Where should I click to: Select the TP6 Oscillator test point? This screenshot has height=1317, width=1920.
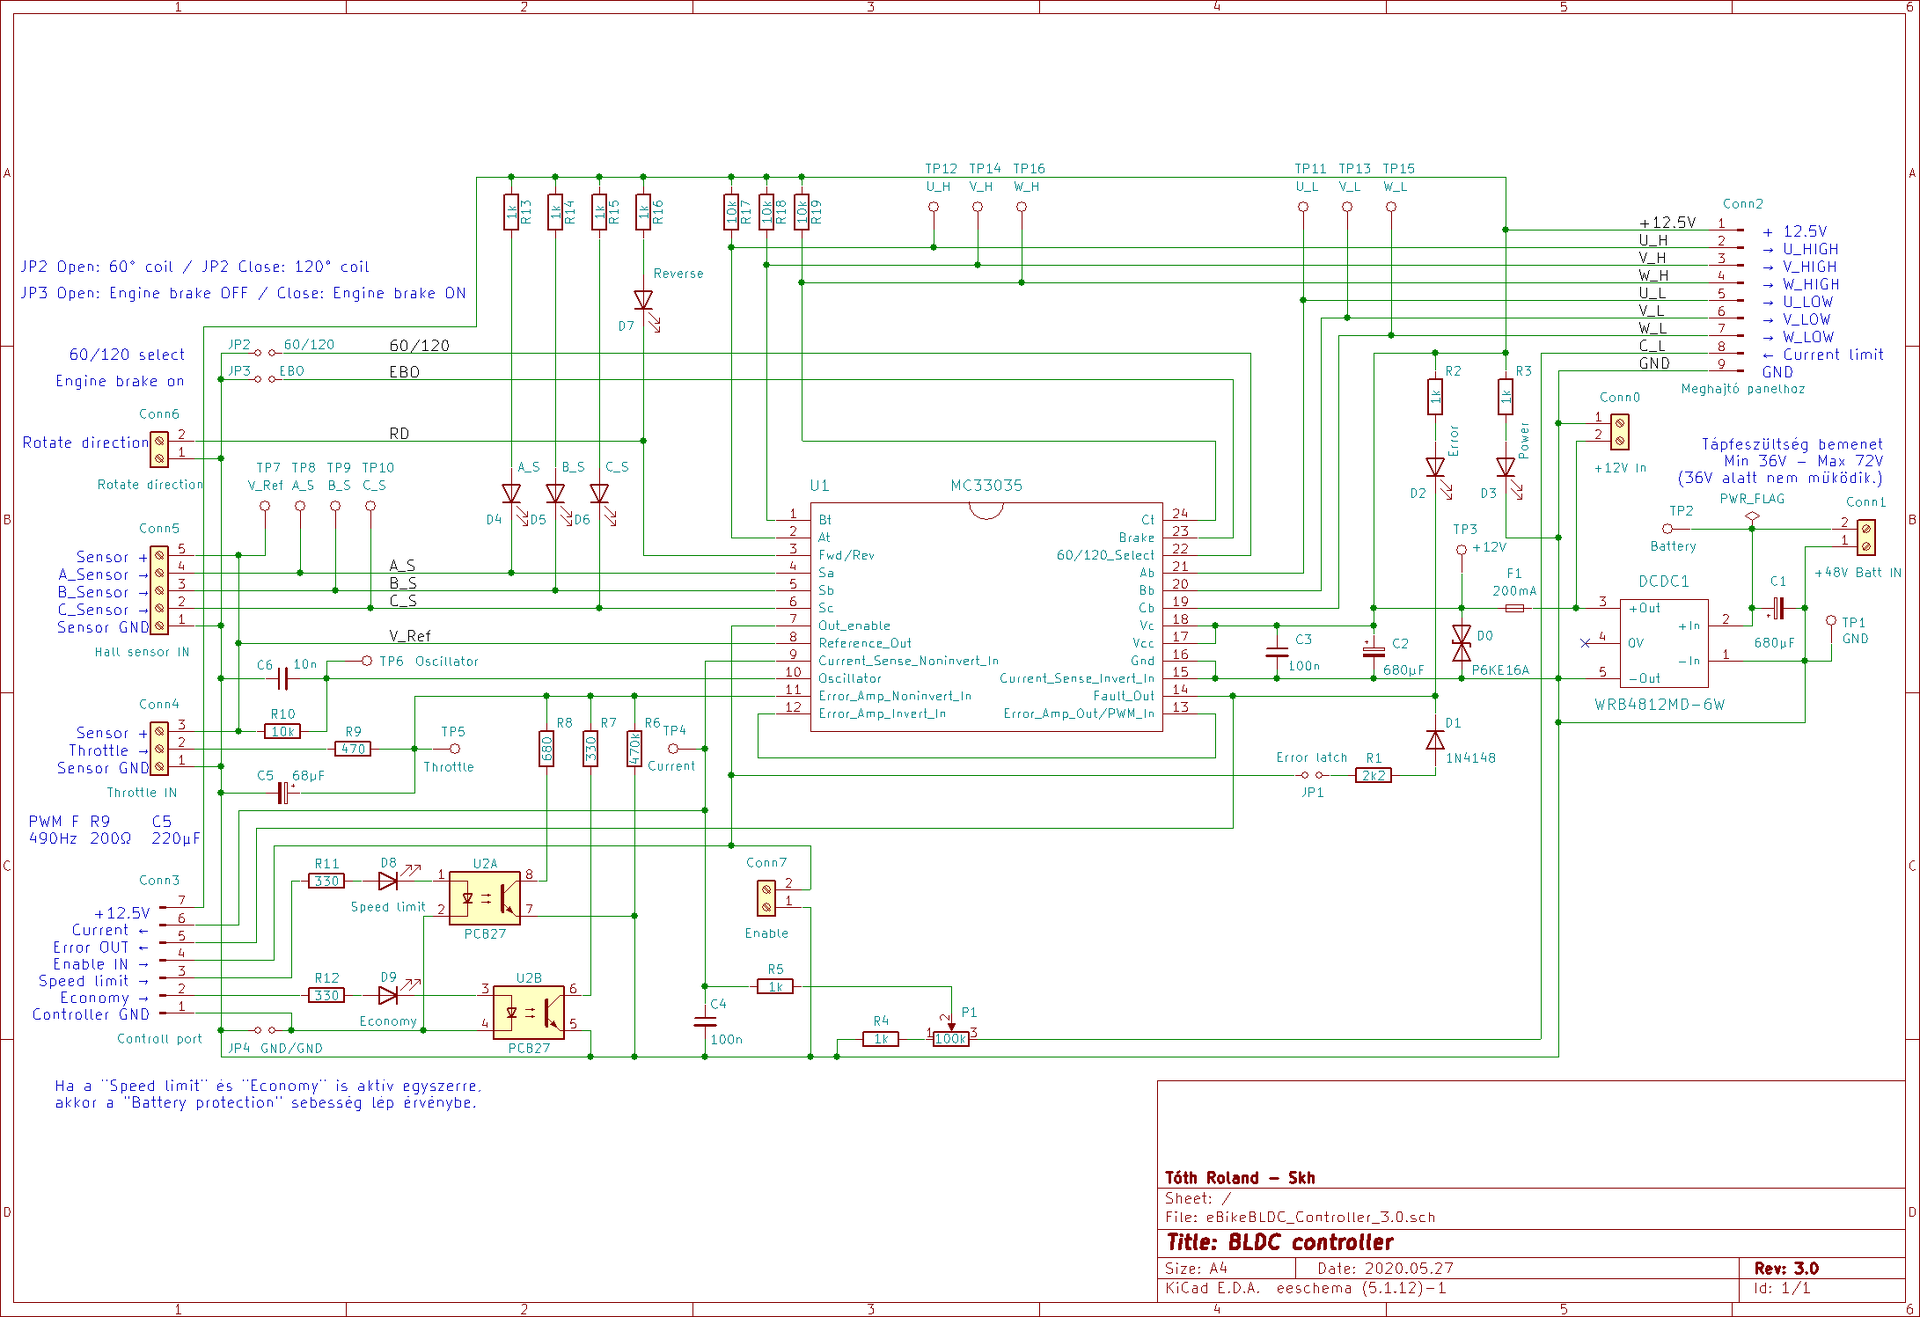pos(366,661)
